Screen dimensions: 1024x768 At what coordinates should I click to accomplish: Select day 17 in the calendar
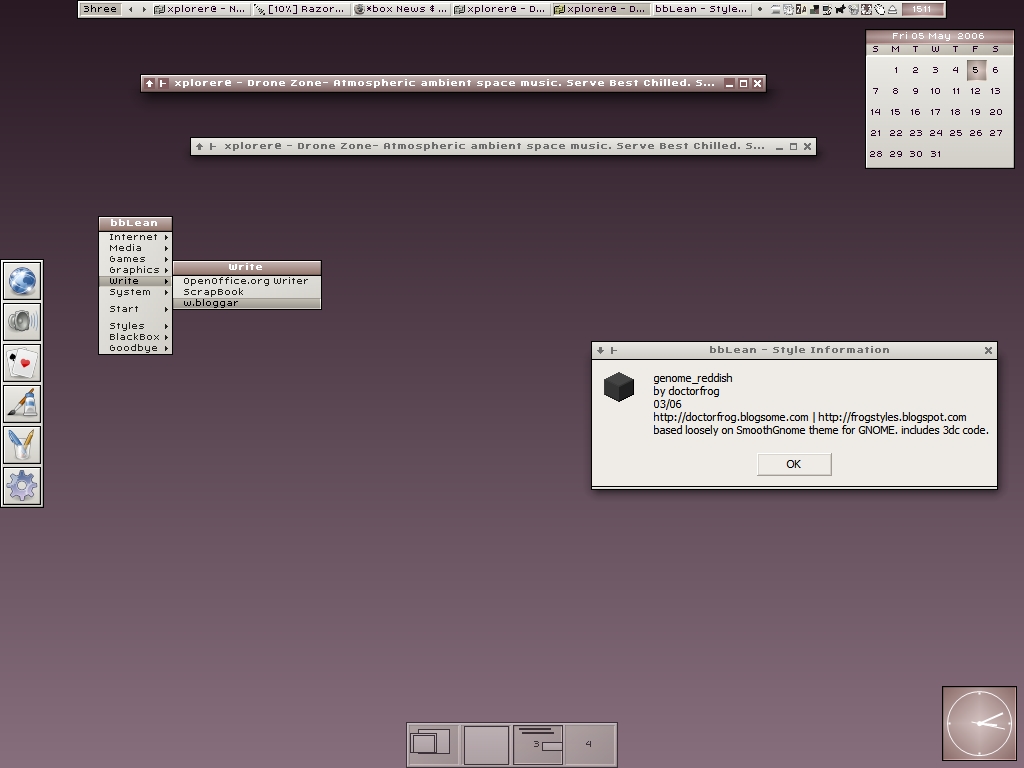935,112
